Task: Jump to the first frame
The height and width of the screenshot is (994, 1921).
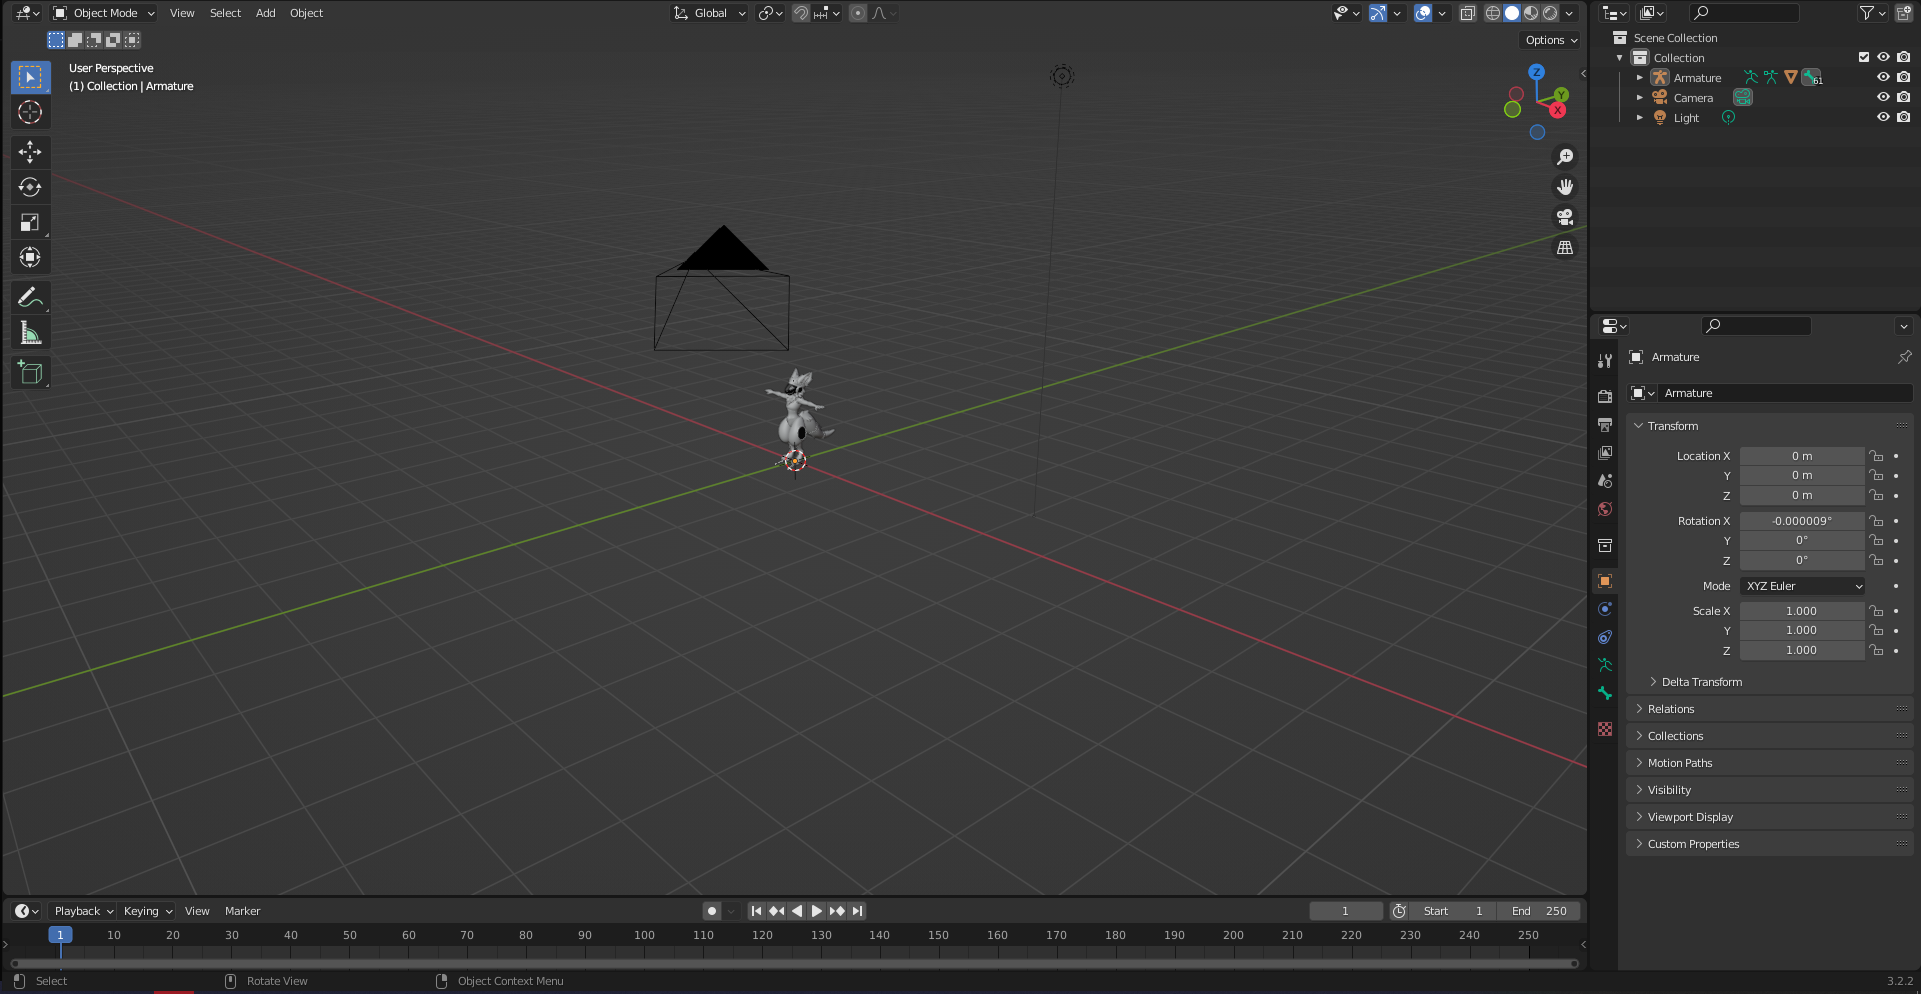Action: 756,911
